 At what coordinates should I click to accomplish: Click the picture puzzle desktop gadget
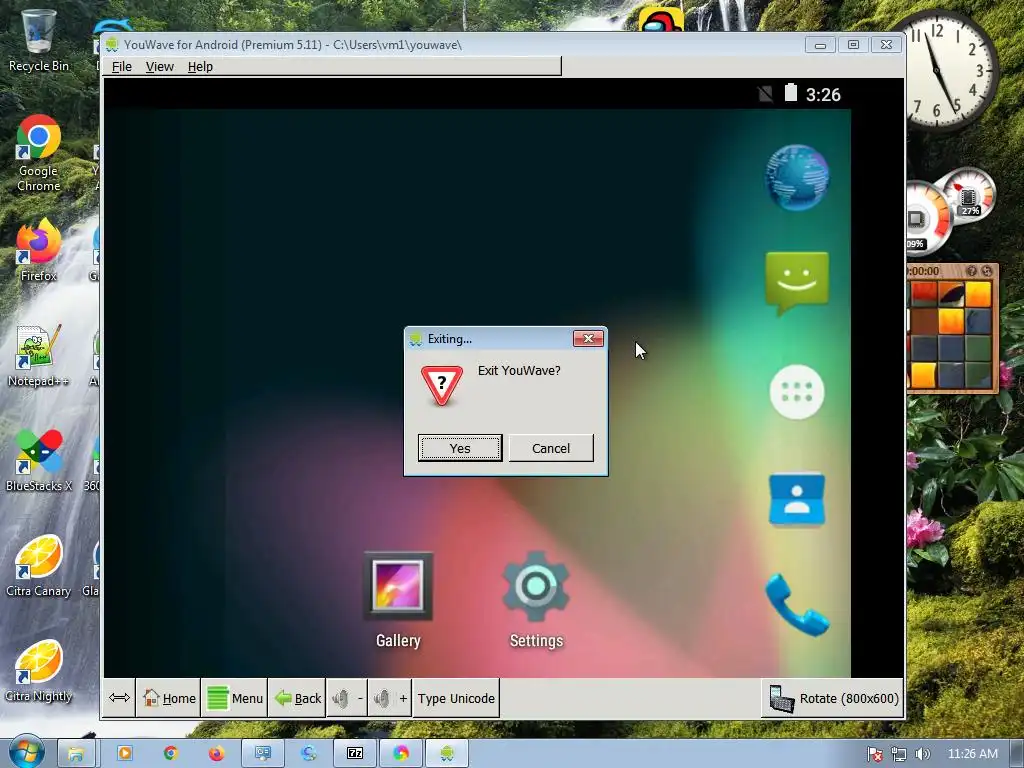pos(952,327)
